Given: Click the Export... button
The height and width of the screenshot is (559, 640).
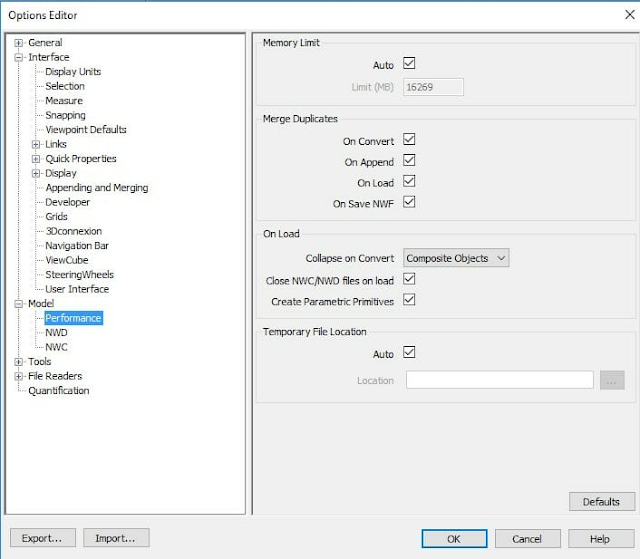Looking at the screenshot, I should 43,538.
